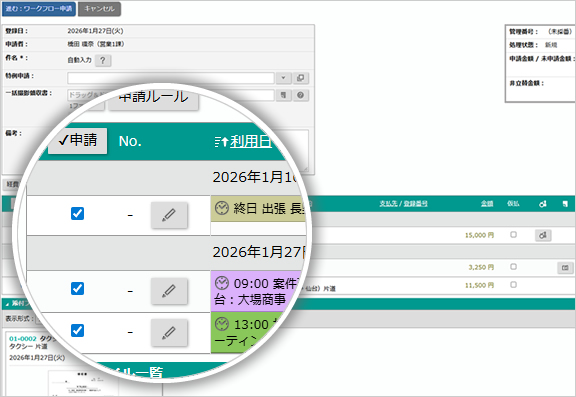Edit the 終日 出張 row with pencil icon

[x=169, y=215]
